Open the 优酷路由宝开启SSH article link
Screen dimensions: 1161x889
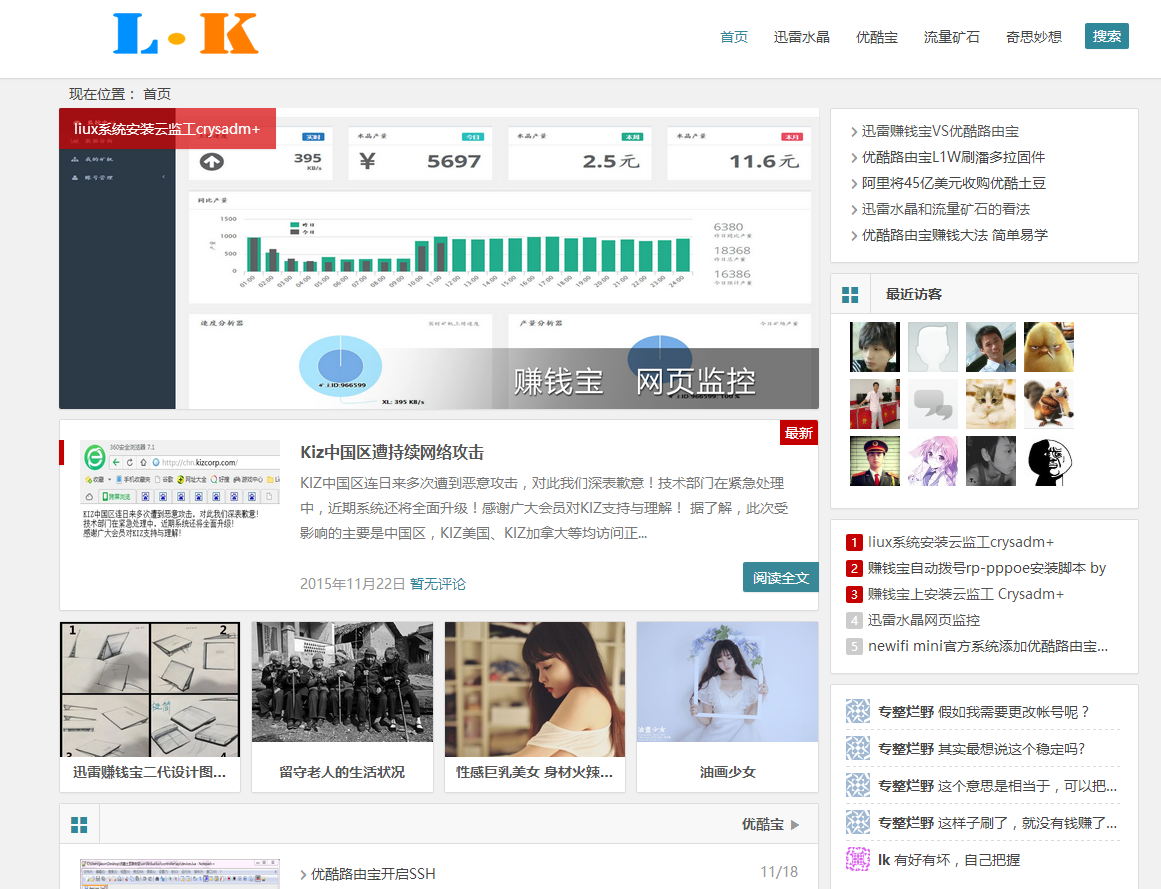(373, 874)
